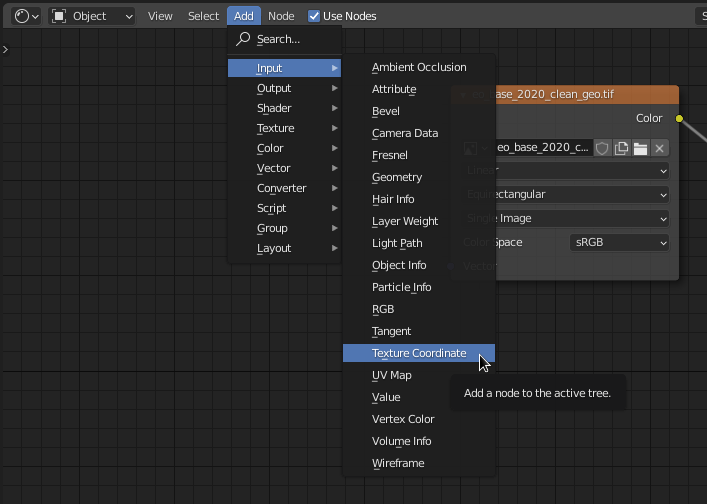Expand the Input submenu
Image resolution: width=707 pixels, height=504 pixels.
point(285,68)
